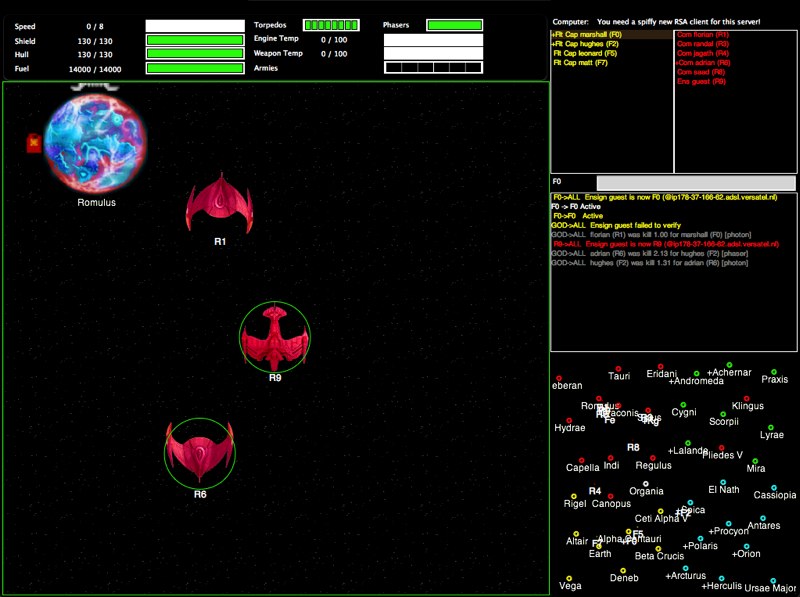Click the green Fuel gauge bar
The height and width of the screenshot is (597, 800).
(x=195, y=68)
